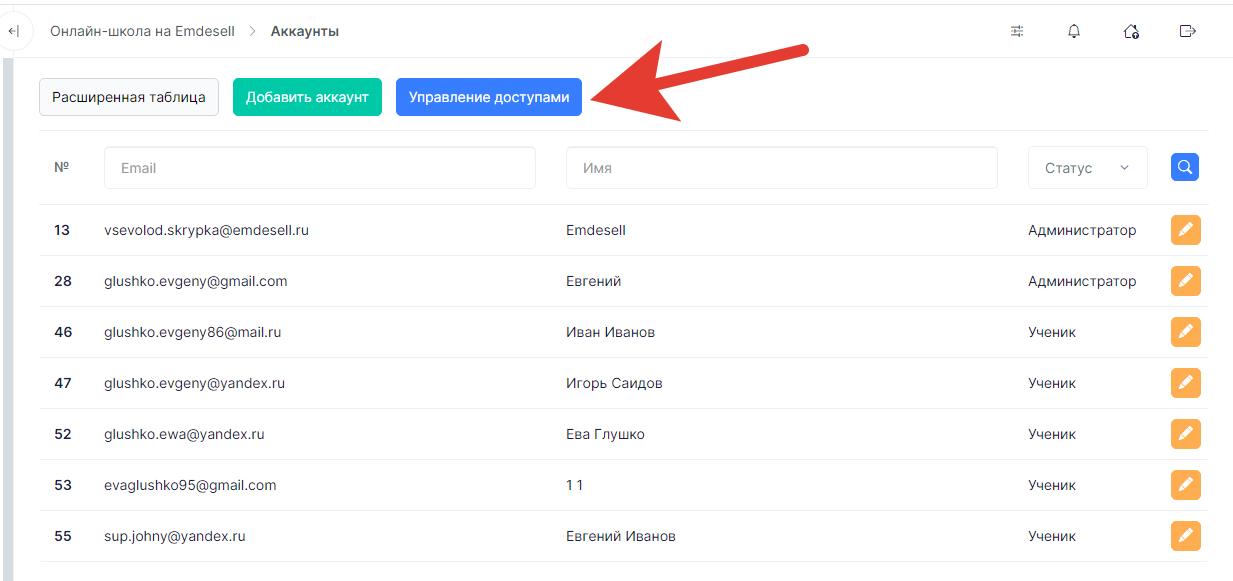Image resolution: width=1233 pixels, height=581 pixels.
Task: Focus the Email filter input field
Action: 320,168
